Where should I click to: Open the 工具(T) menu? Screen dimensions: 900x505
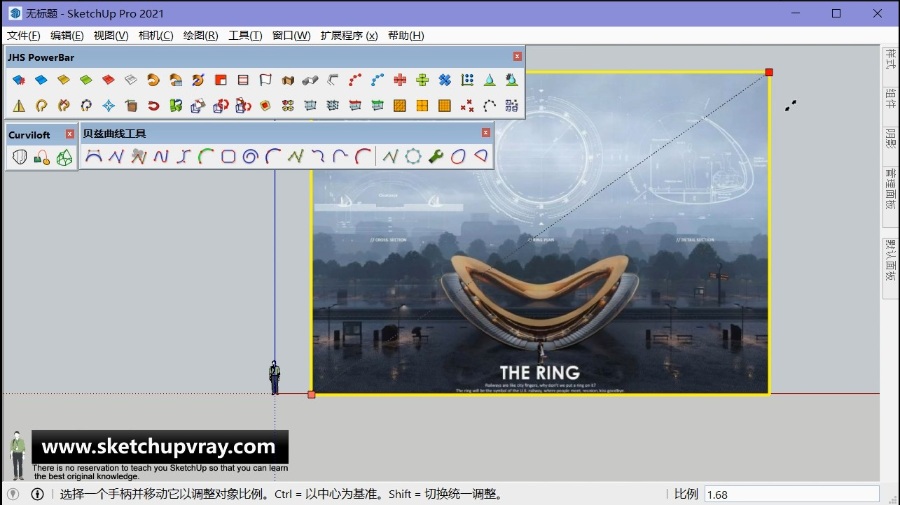(x=245, y=36)
